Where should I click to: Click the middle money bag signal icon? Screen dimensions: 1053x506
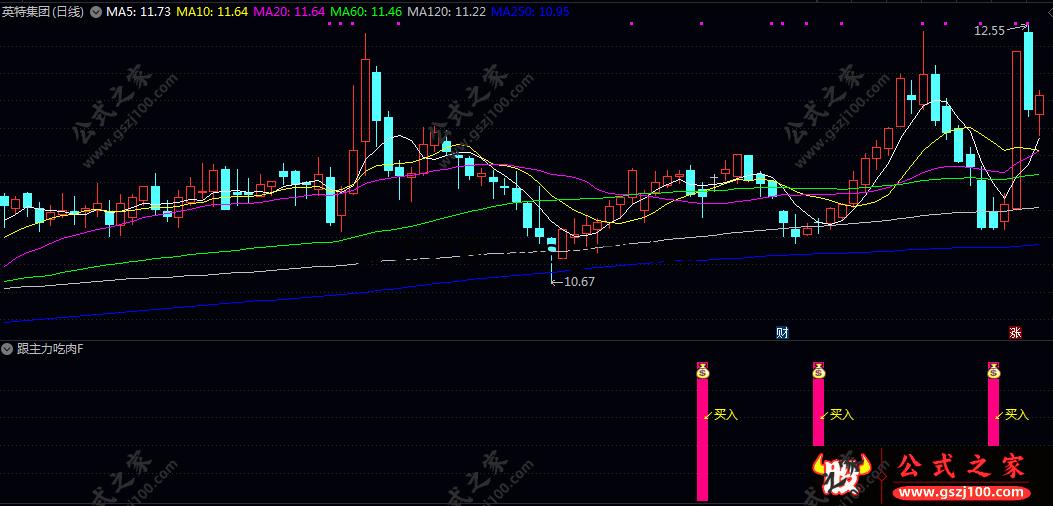coord(819,370)
